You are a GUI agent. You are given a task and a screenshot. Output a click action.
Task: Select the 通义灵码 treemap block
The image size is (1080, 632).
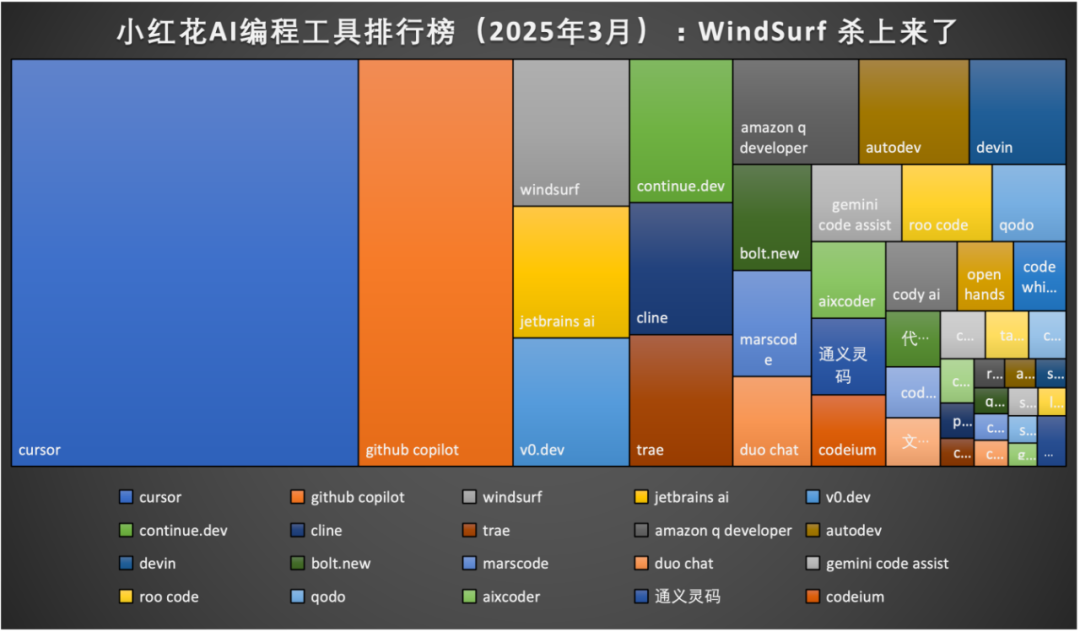[849, 357]
